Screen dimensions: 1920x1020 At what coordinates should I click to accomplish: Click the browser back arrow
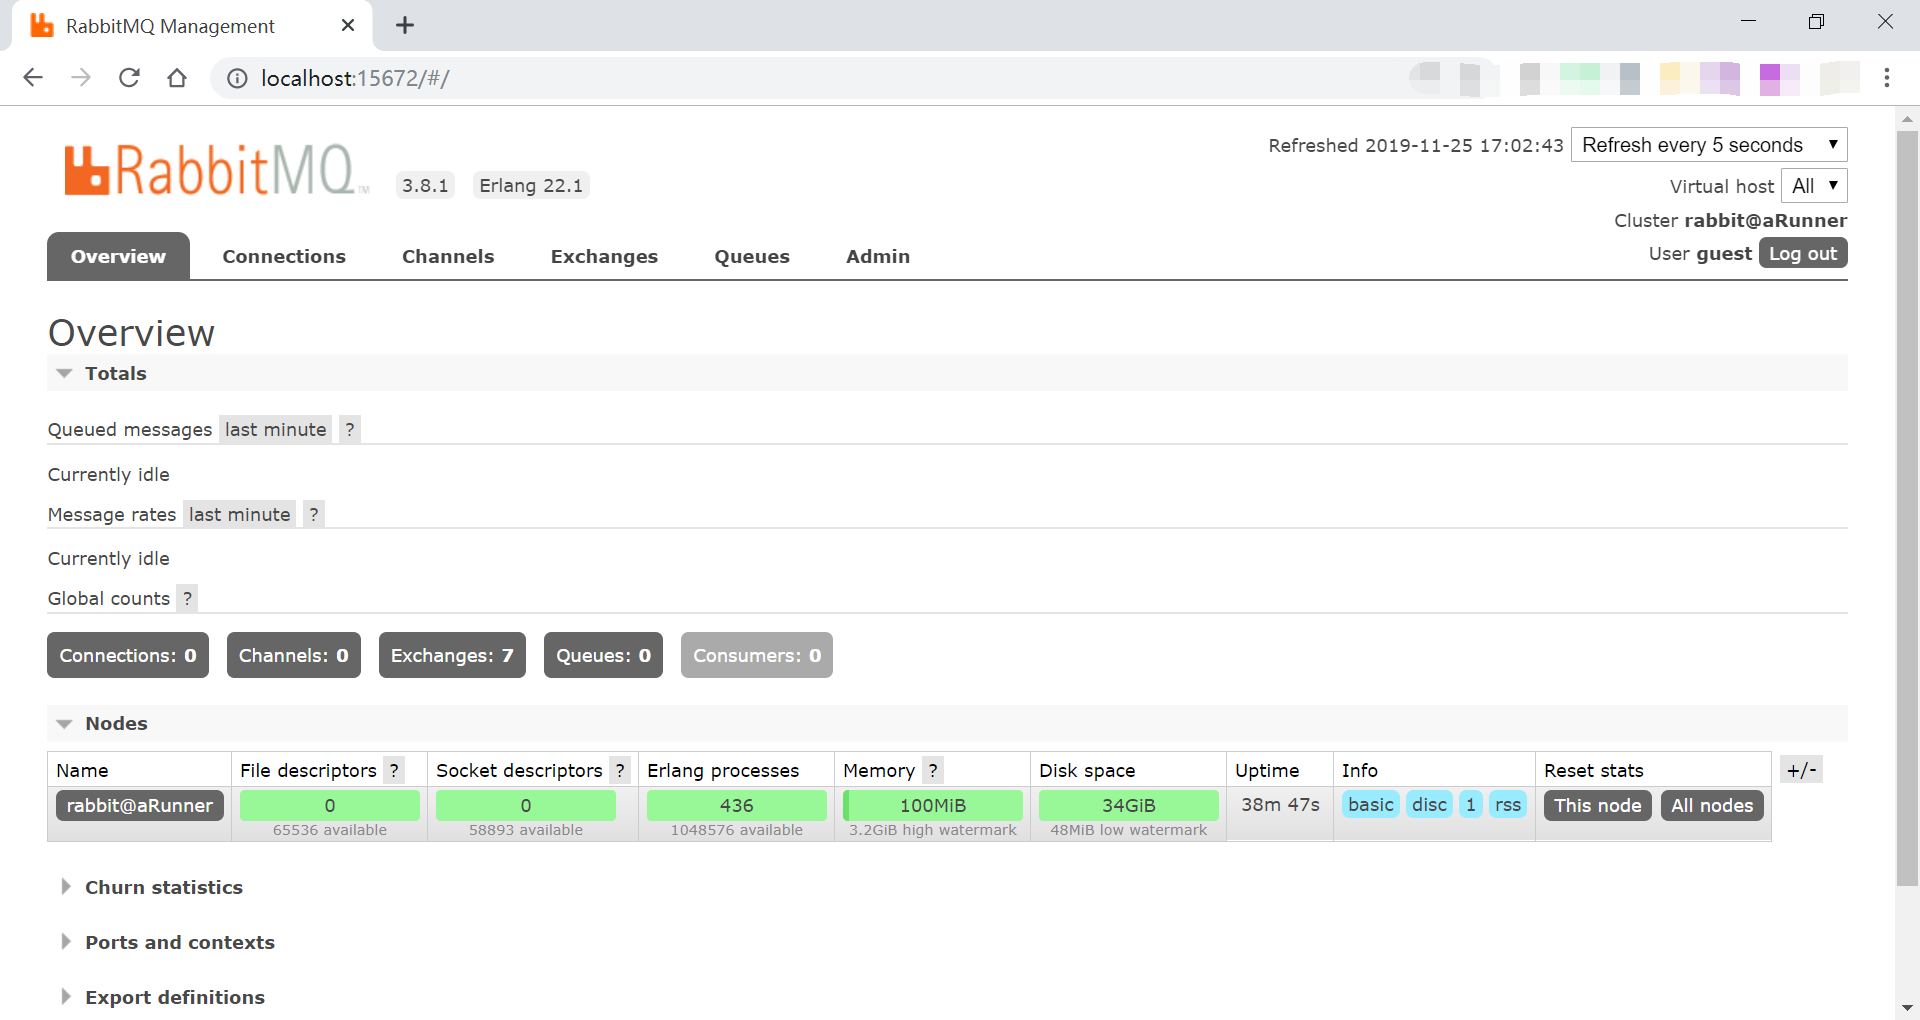tap(33, 78)
